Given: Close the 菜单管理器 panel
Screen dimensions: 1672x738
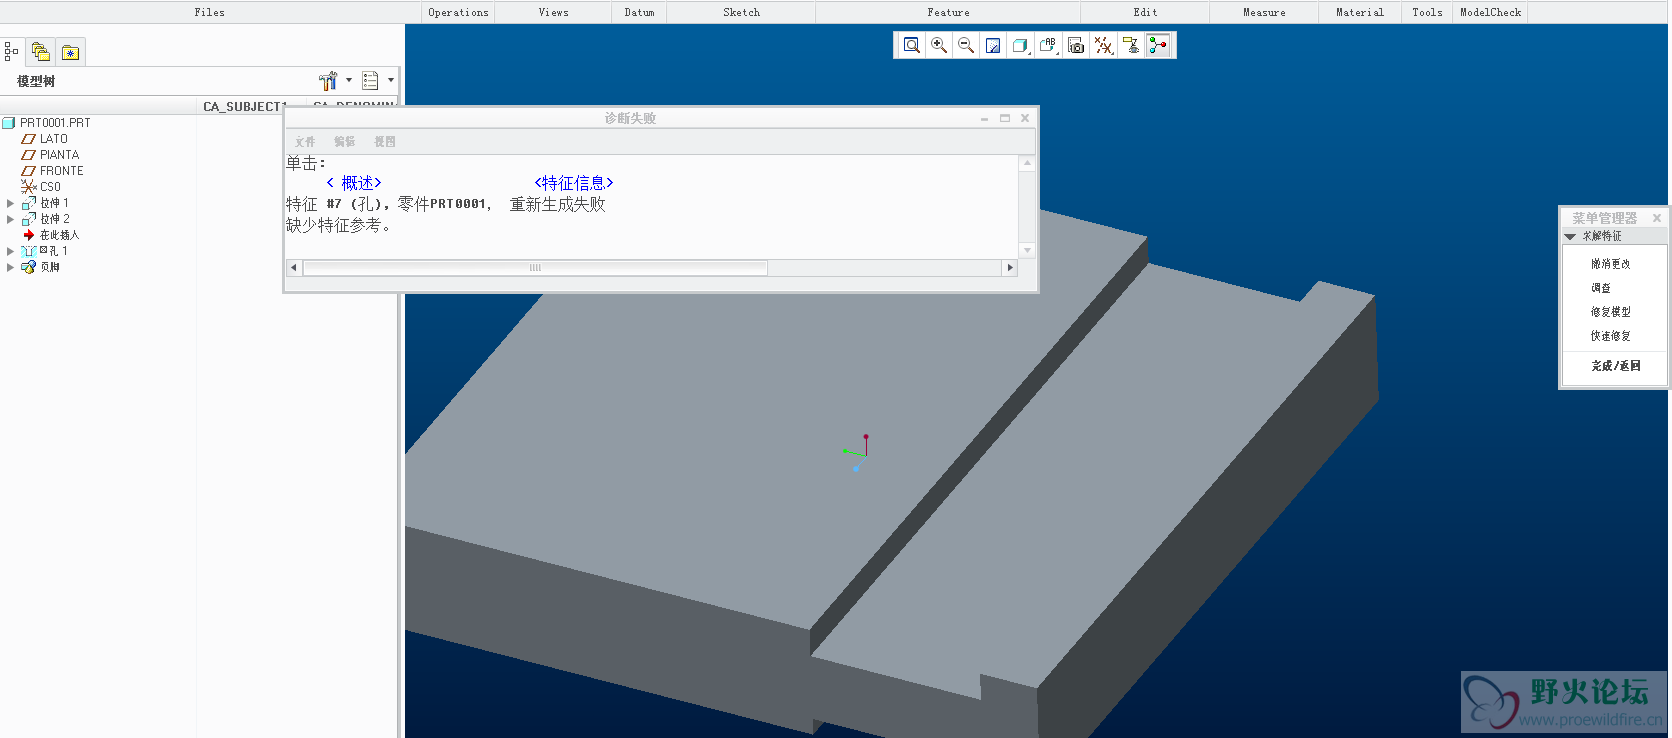Looking at the screenshot, I should pyautogui.click(x=1657, y=218).
